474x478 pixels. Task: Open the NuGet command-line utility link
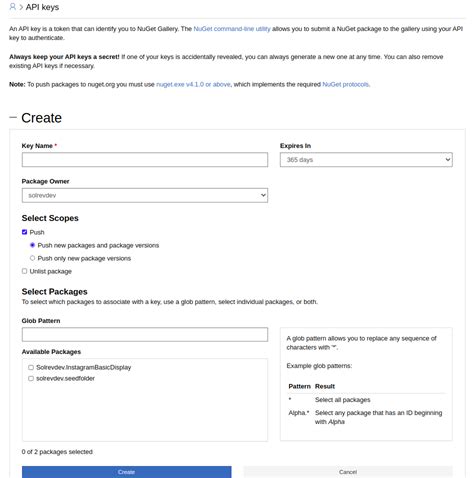(232, 29)
